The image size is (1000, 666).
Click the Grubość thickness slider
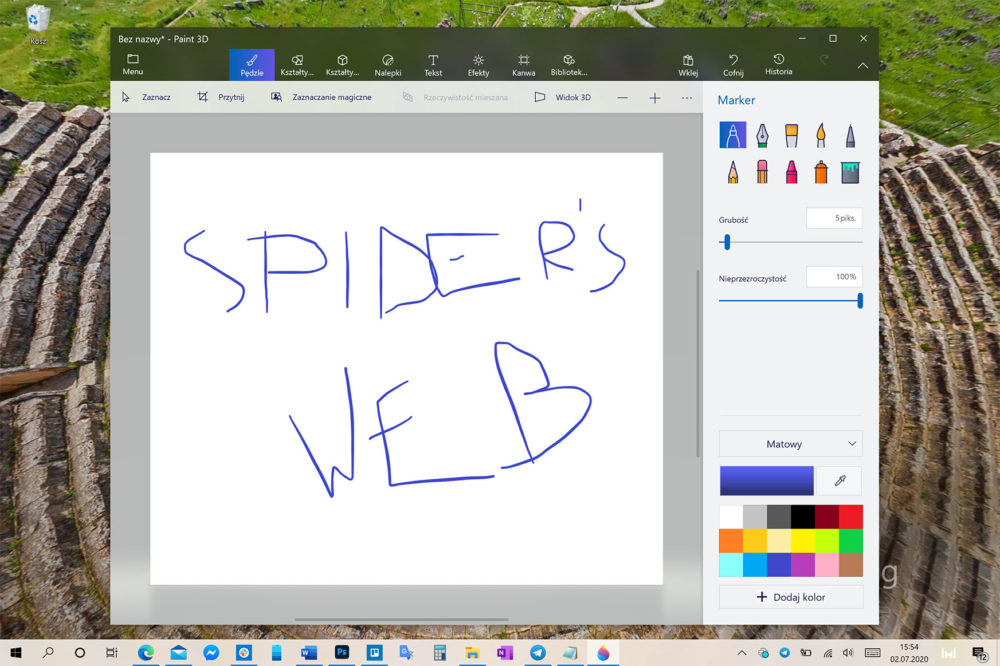[790, 242]
